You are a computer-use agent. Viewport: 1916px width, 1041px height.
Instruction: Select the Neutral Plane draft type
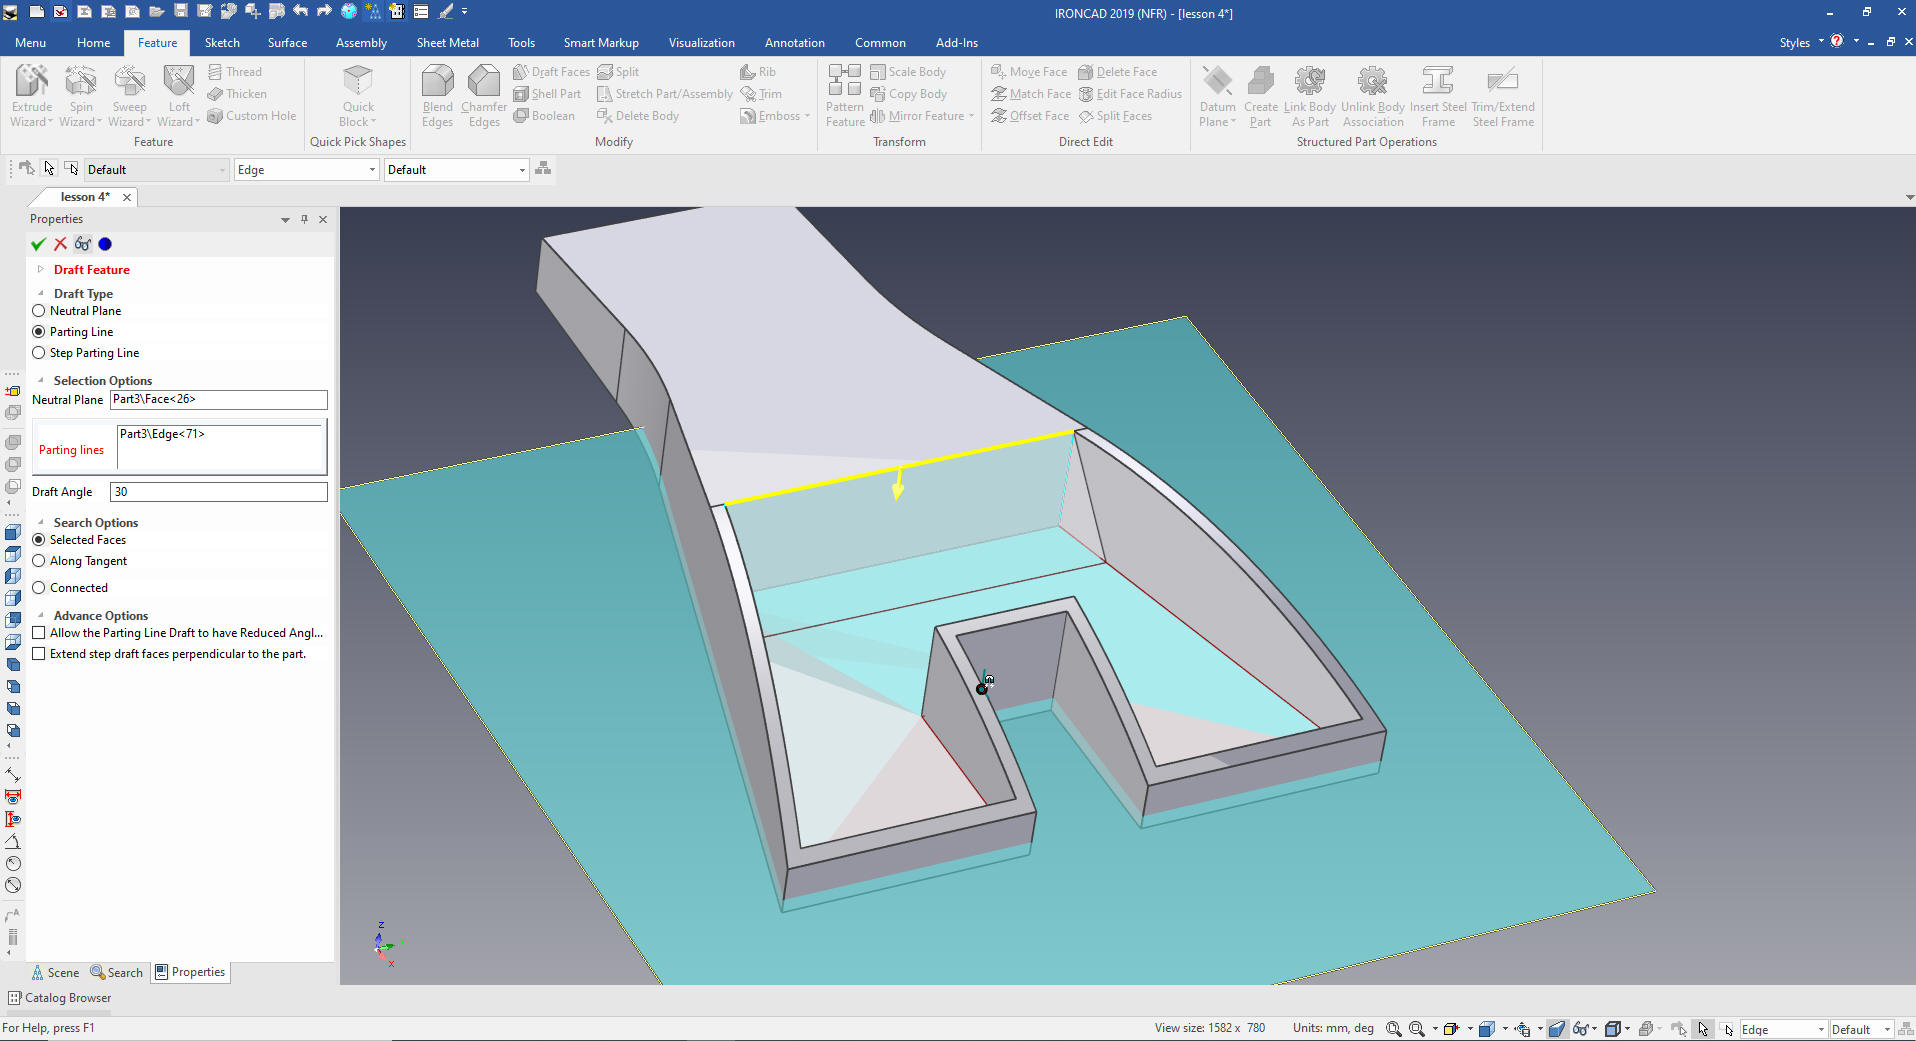(x=39, y=311)
